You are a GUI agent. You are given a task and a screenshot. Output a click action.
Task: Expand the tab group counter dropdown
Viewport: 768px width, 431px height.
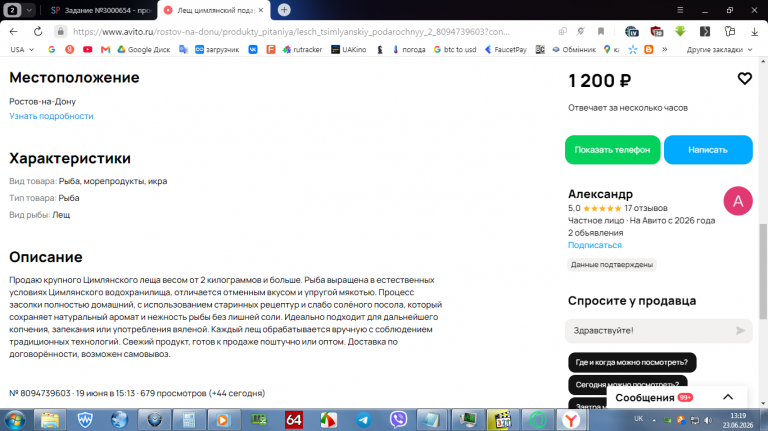pos(29,10)
